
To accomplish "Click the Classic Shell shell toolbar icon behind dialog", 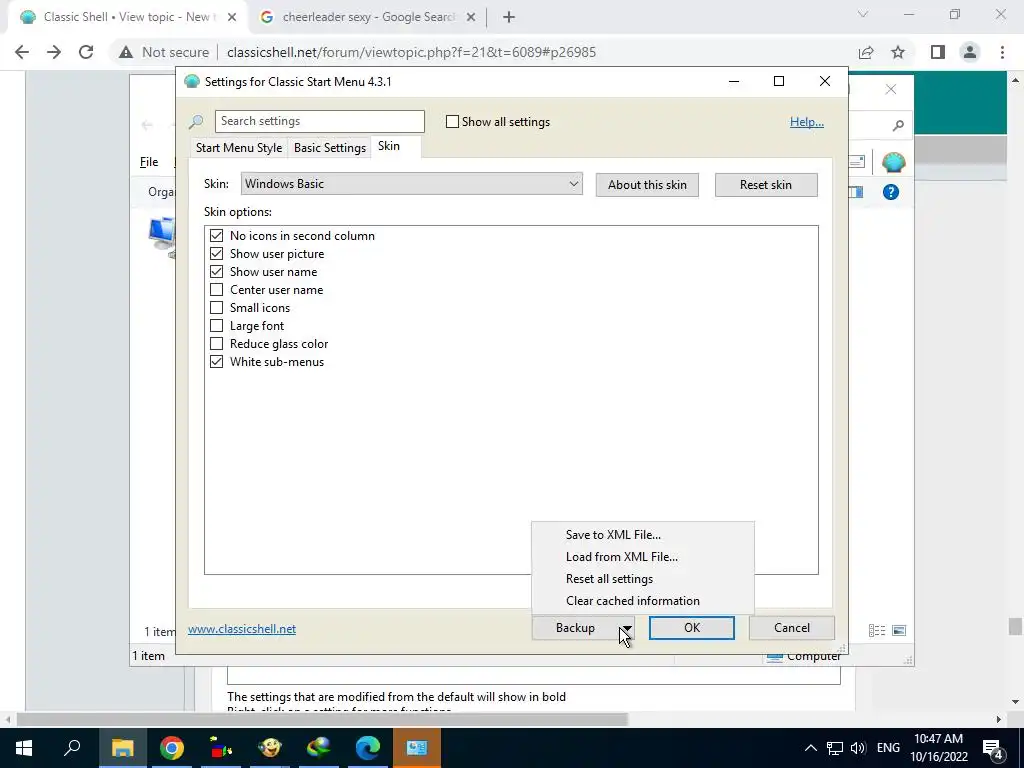I will (x=893, y=162).
